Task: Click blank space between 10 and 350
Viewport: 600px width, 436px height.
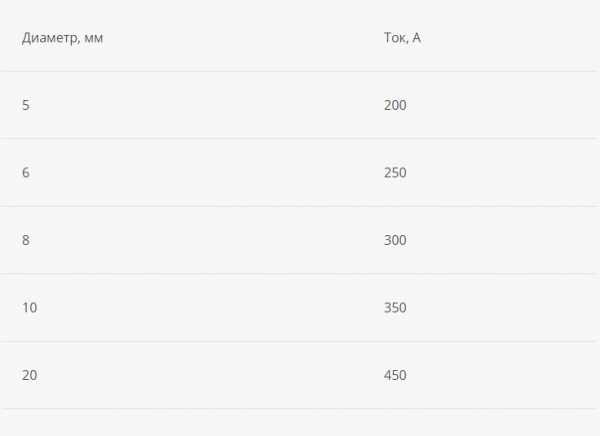Action: pyautogui.click(x=210, y=308)
